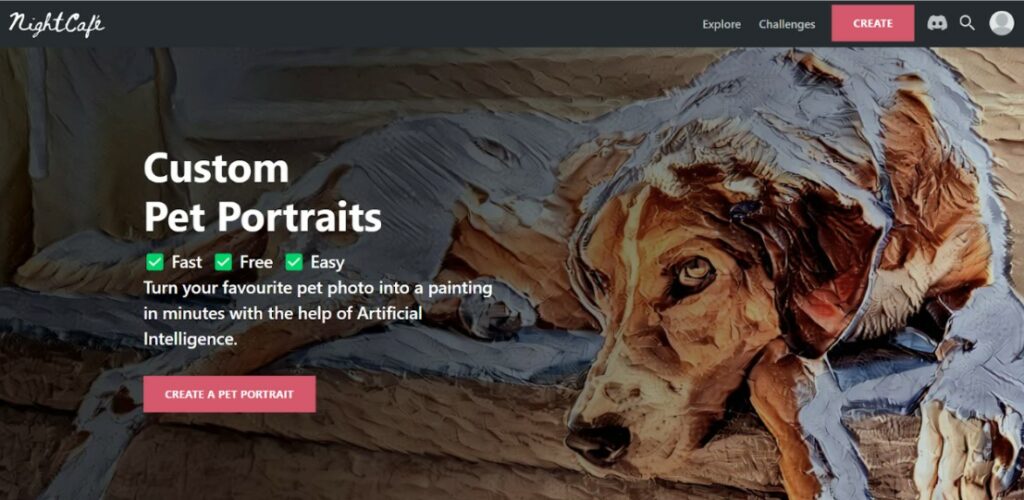
Task: Click the green Free checkmark
Action: [223, 262]
